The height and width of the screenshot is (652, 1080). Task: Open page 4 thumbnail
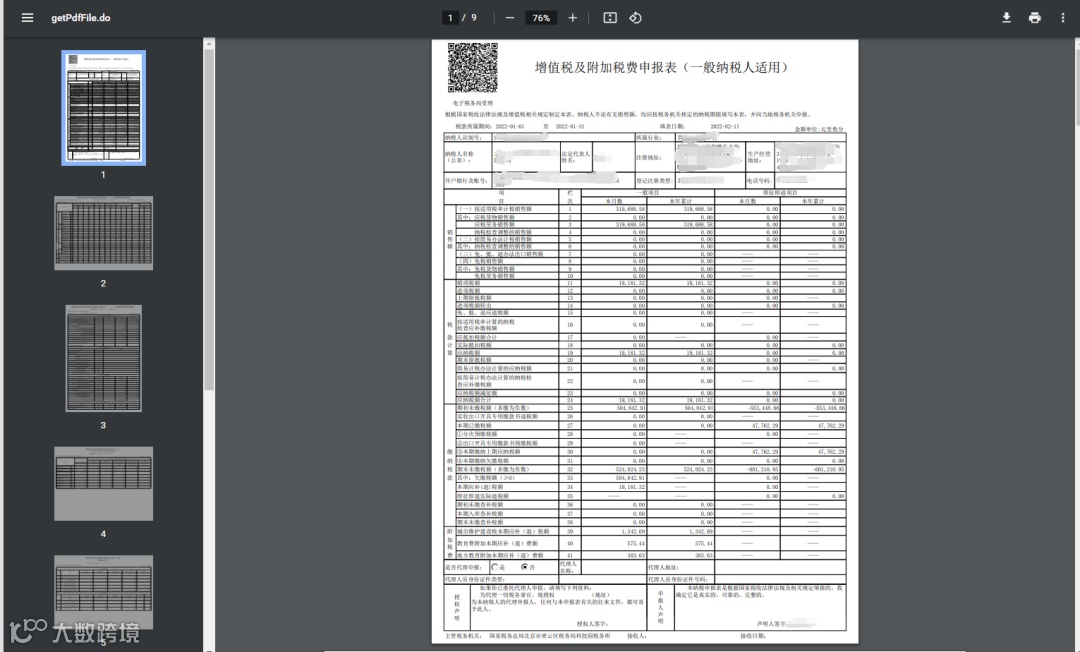(x=103, y=483)
